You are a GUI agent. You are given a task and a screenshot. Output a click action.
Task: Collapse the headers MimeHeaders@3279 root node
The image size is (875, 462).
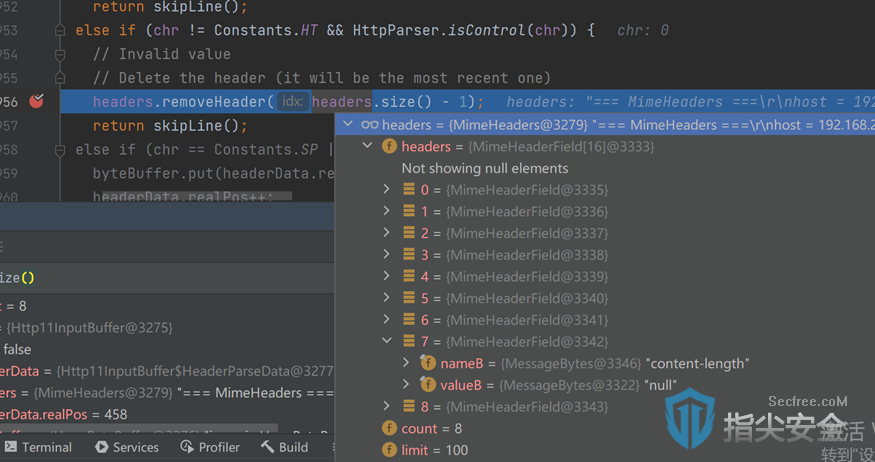click(348, 124)
